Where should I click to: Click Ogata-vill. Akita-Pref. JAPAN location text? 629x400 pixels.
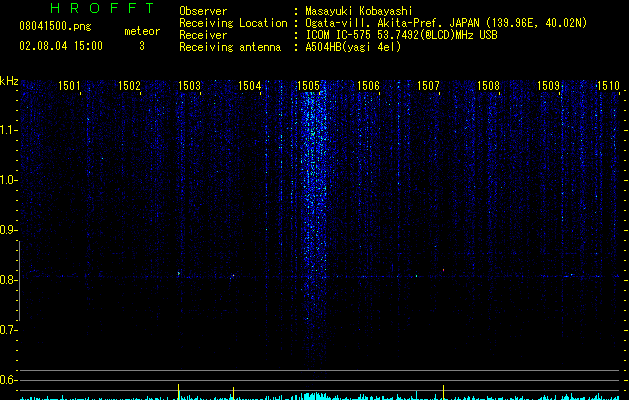(446, 23)
